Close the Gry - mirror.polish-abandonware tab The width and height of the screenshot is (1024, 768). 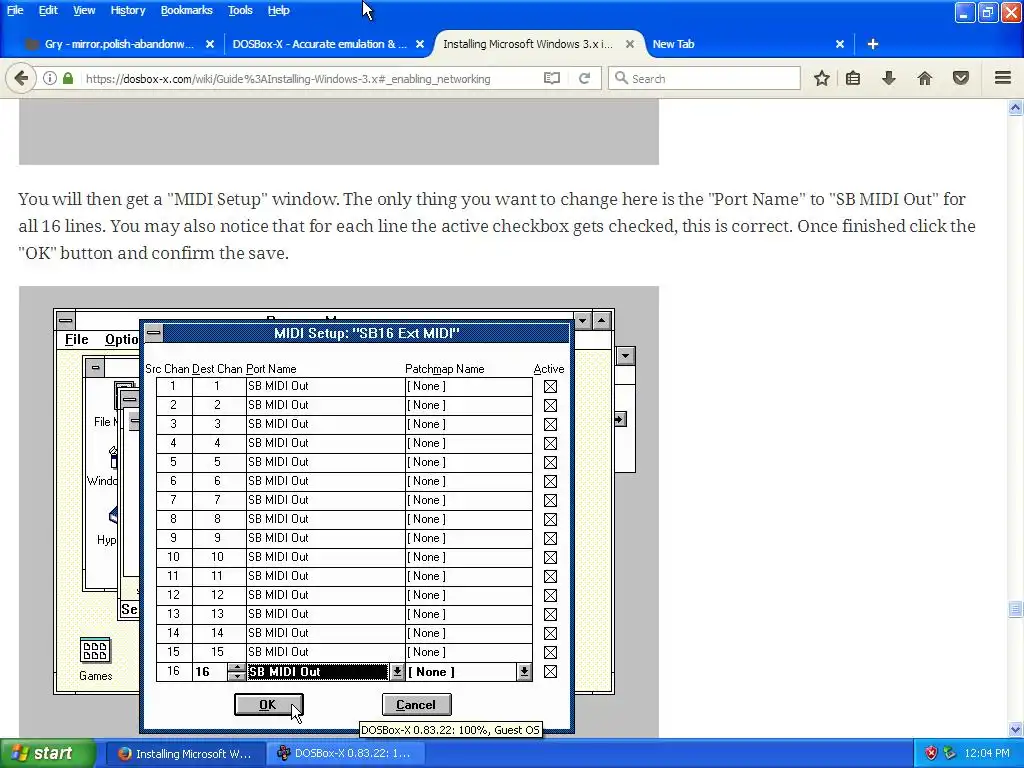pyautogui.click(x=210, y=44)
